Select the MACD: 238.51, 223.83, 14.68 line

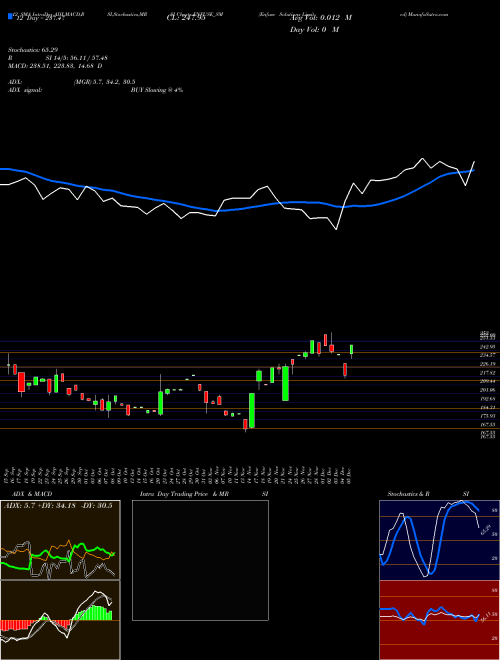click(55, 66)
